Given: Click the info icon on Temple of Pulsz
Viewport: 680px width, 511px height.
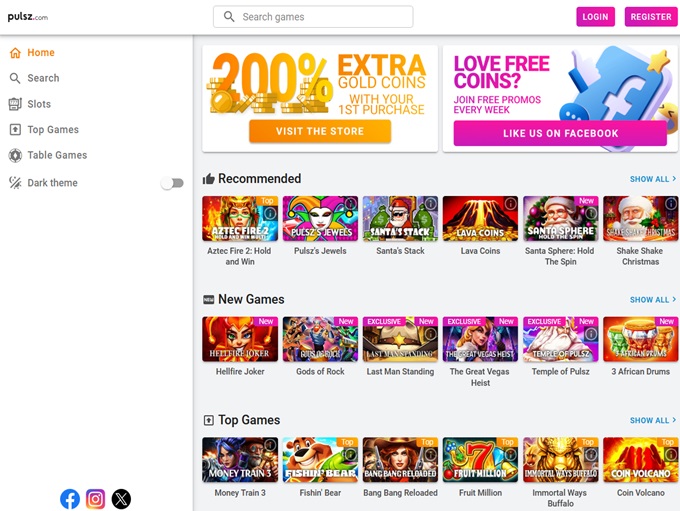Looking at the screenshot, I should (591, 334).
